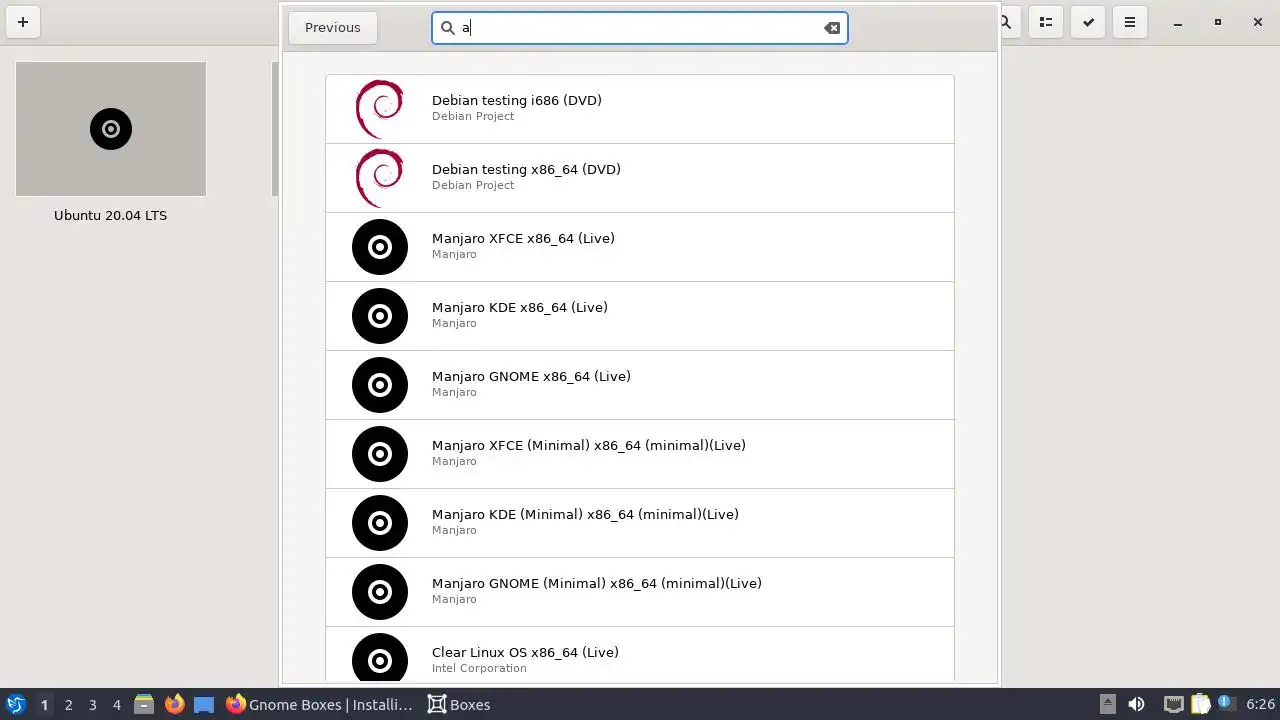Pick Manjaro XFCE (Minimal) x86_64 entry
This screenshot has width=1280, height=720.
[640, 454]
